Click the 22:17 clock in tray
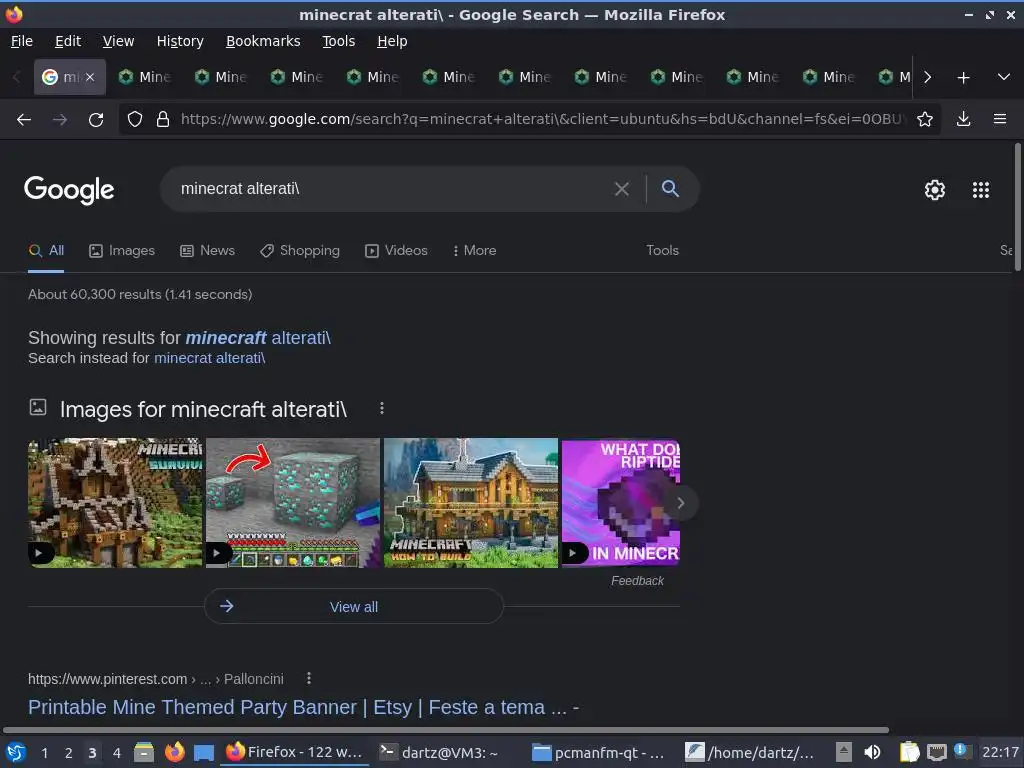This screenshot has width=1024, height=768. pos(1000,752)
